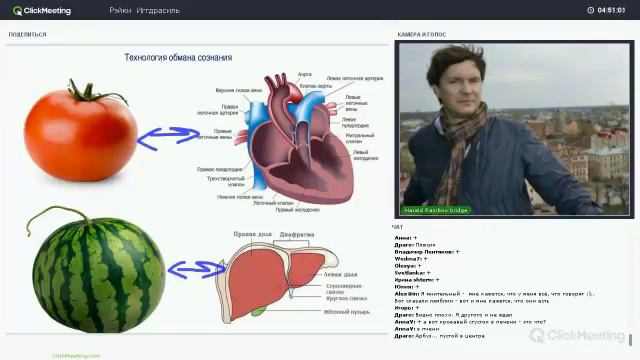Click the clock icon beside the session timer

coord(590,10)
